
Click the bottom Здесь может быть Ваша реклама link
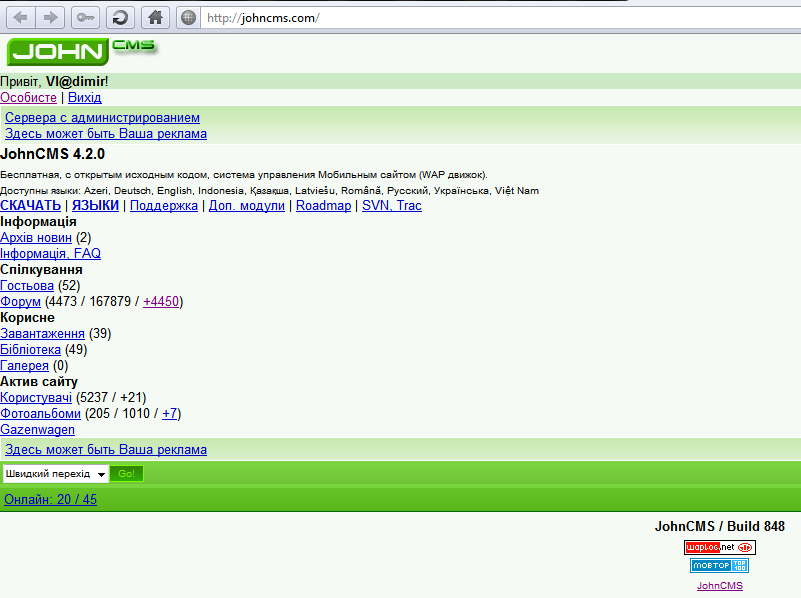pyautogui.click(x=106, y=449)
